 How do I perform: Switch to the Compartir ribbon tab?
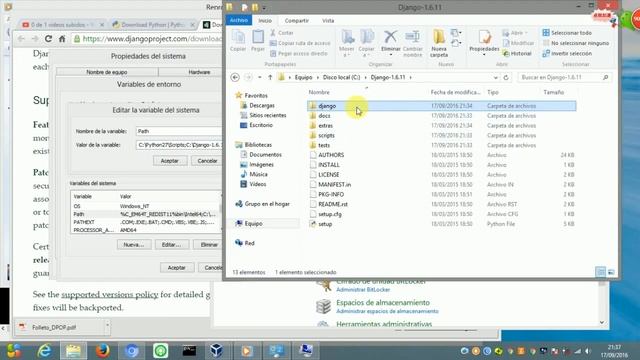click(297, 20)
